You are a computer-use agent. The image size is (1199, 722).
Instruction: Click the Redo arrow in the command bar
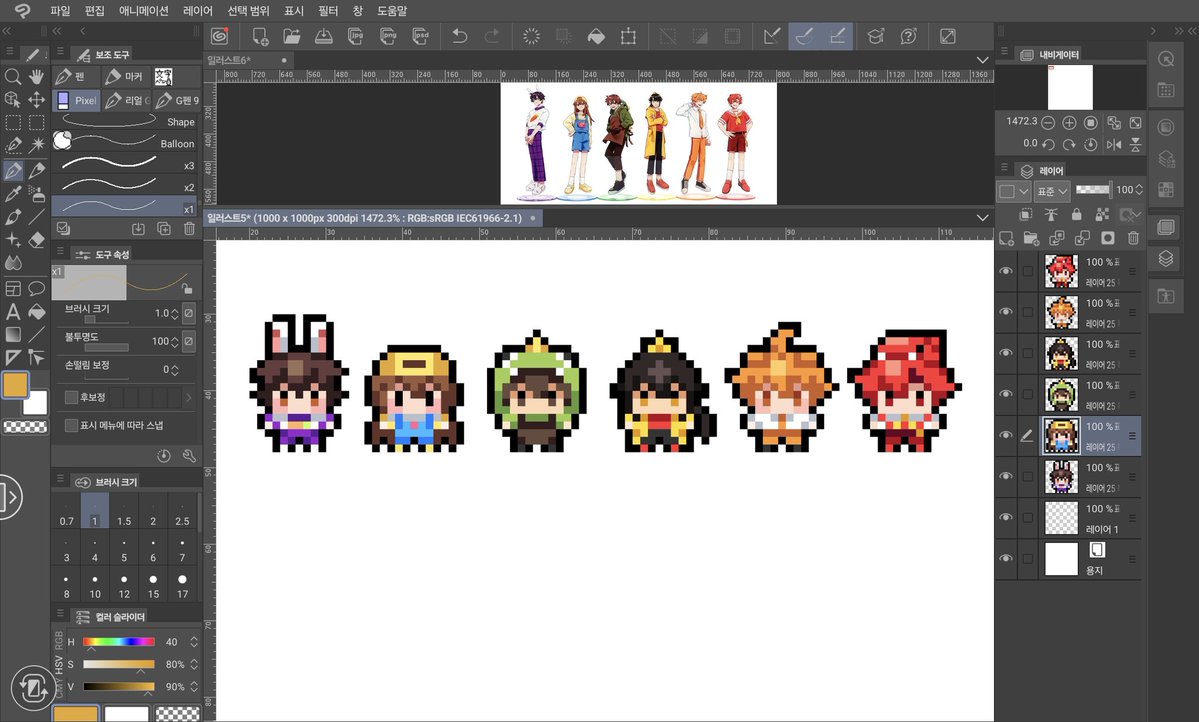[x=492, y=36]
